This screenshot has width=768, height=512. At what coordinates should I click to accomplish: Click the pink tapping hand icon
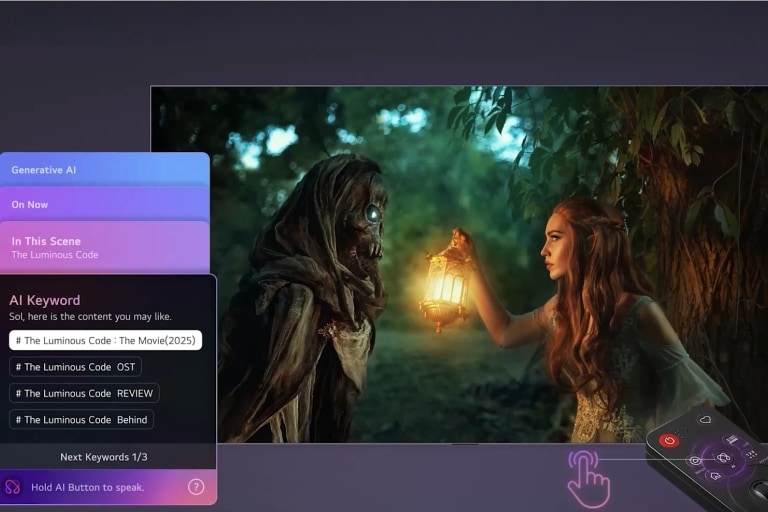tap(588, 479)
